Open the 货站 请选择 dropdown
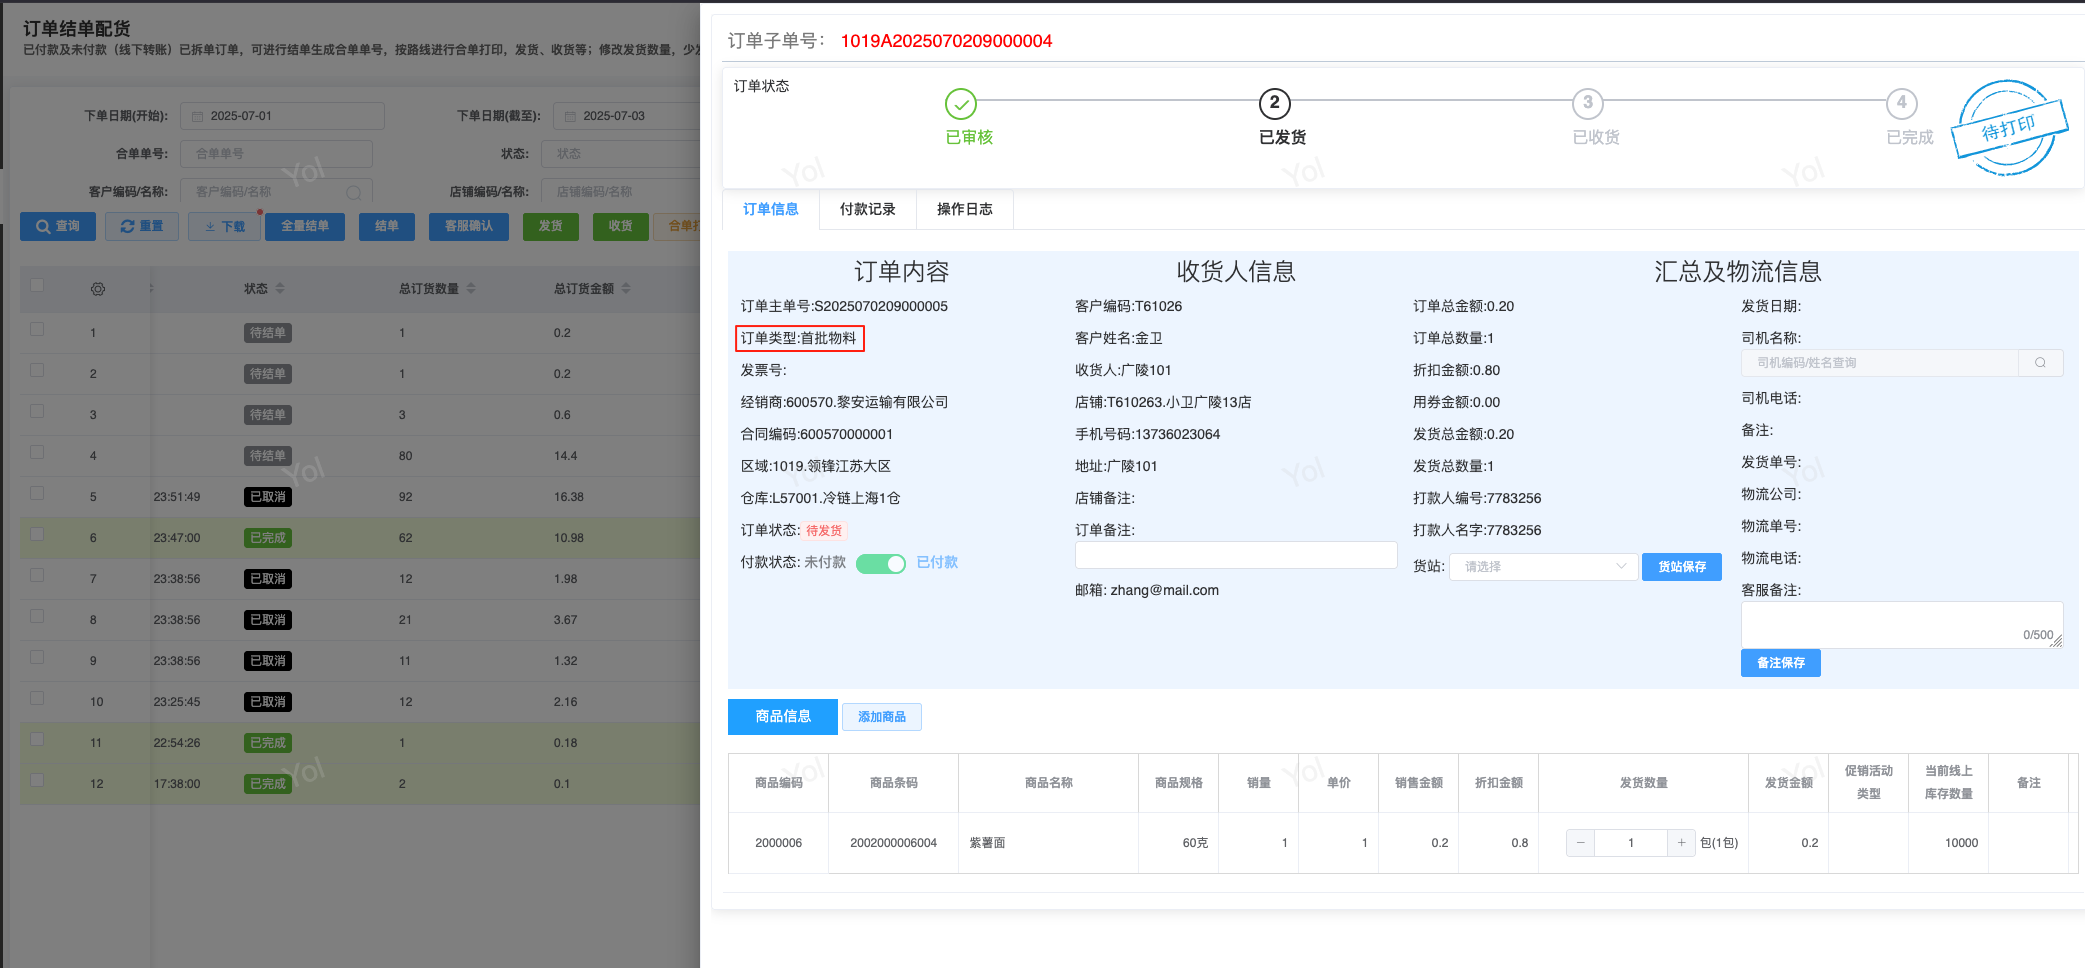Image resolution: width=2085 pixels, height=968 pixels. click(1543, 567)
